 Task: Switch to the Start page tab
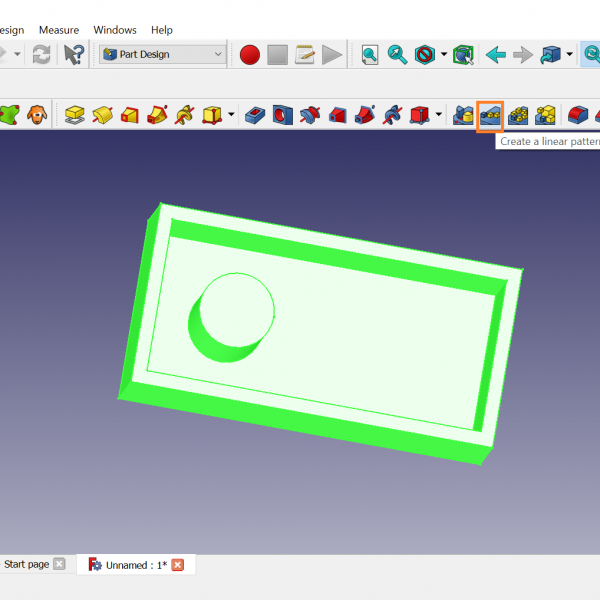26,564
